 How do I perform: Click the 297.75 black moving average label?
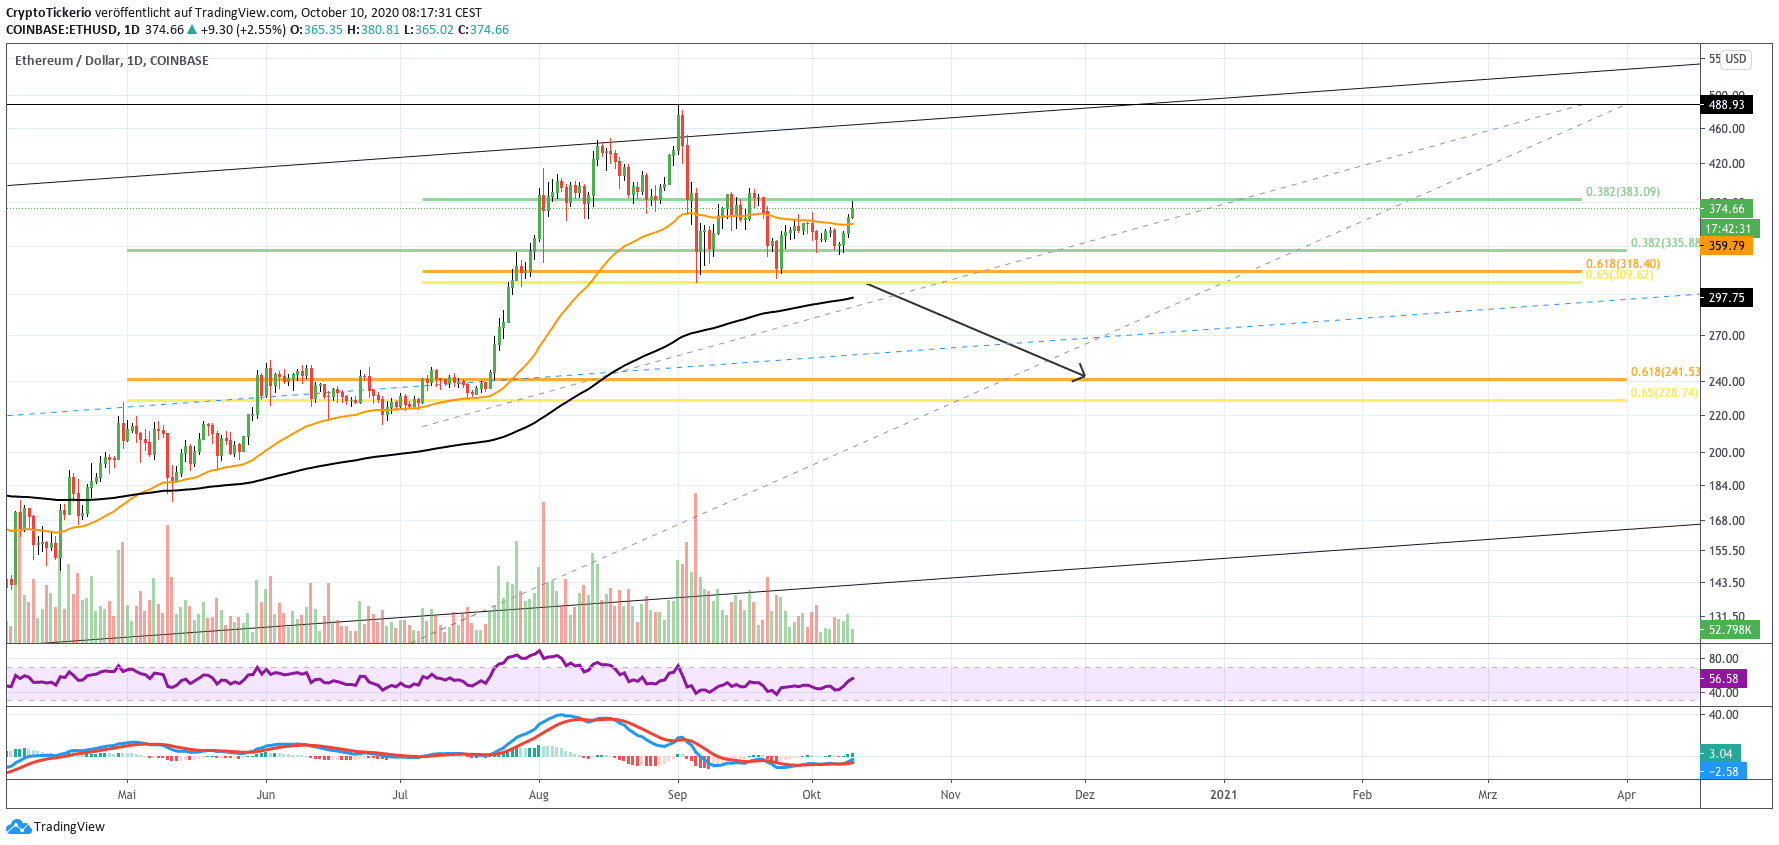pyautogui.click(x=1726, y=298)
